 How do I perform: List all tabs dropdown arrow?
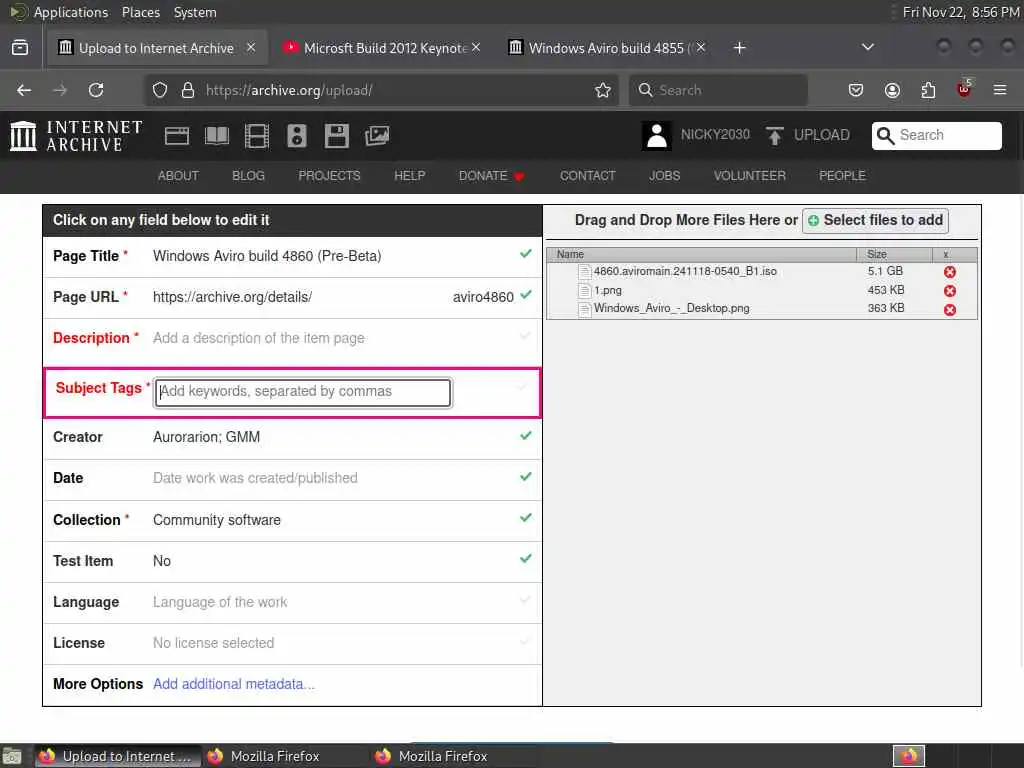coord(868,47)
